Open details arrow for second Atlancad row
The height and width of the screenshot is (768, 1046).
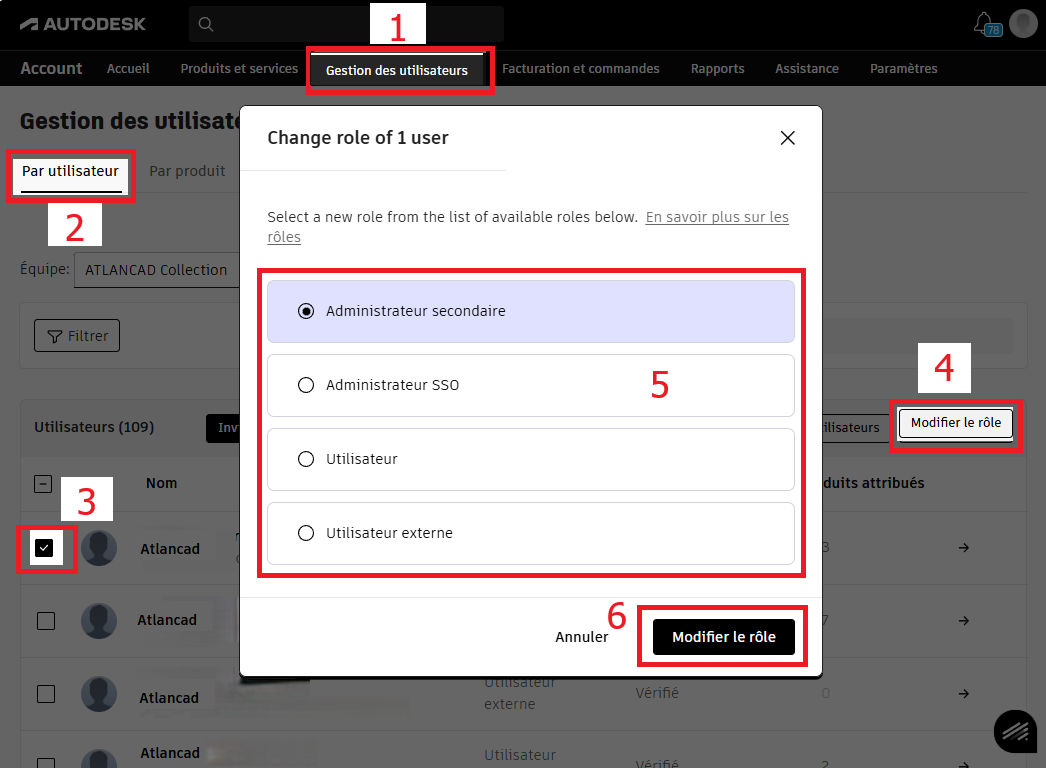click(x=963, y=621)
